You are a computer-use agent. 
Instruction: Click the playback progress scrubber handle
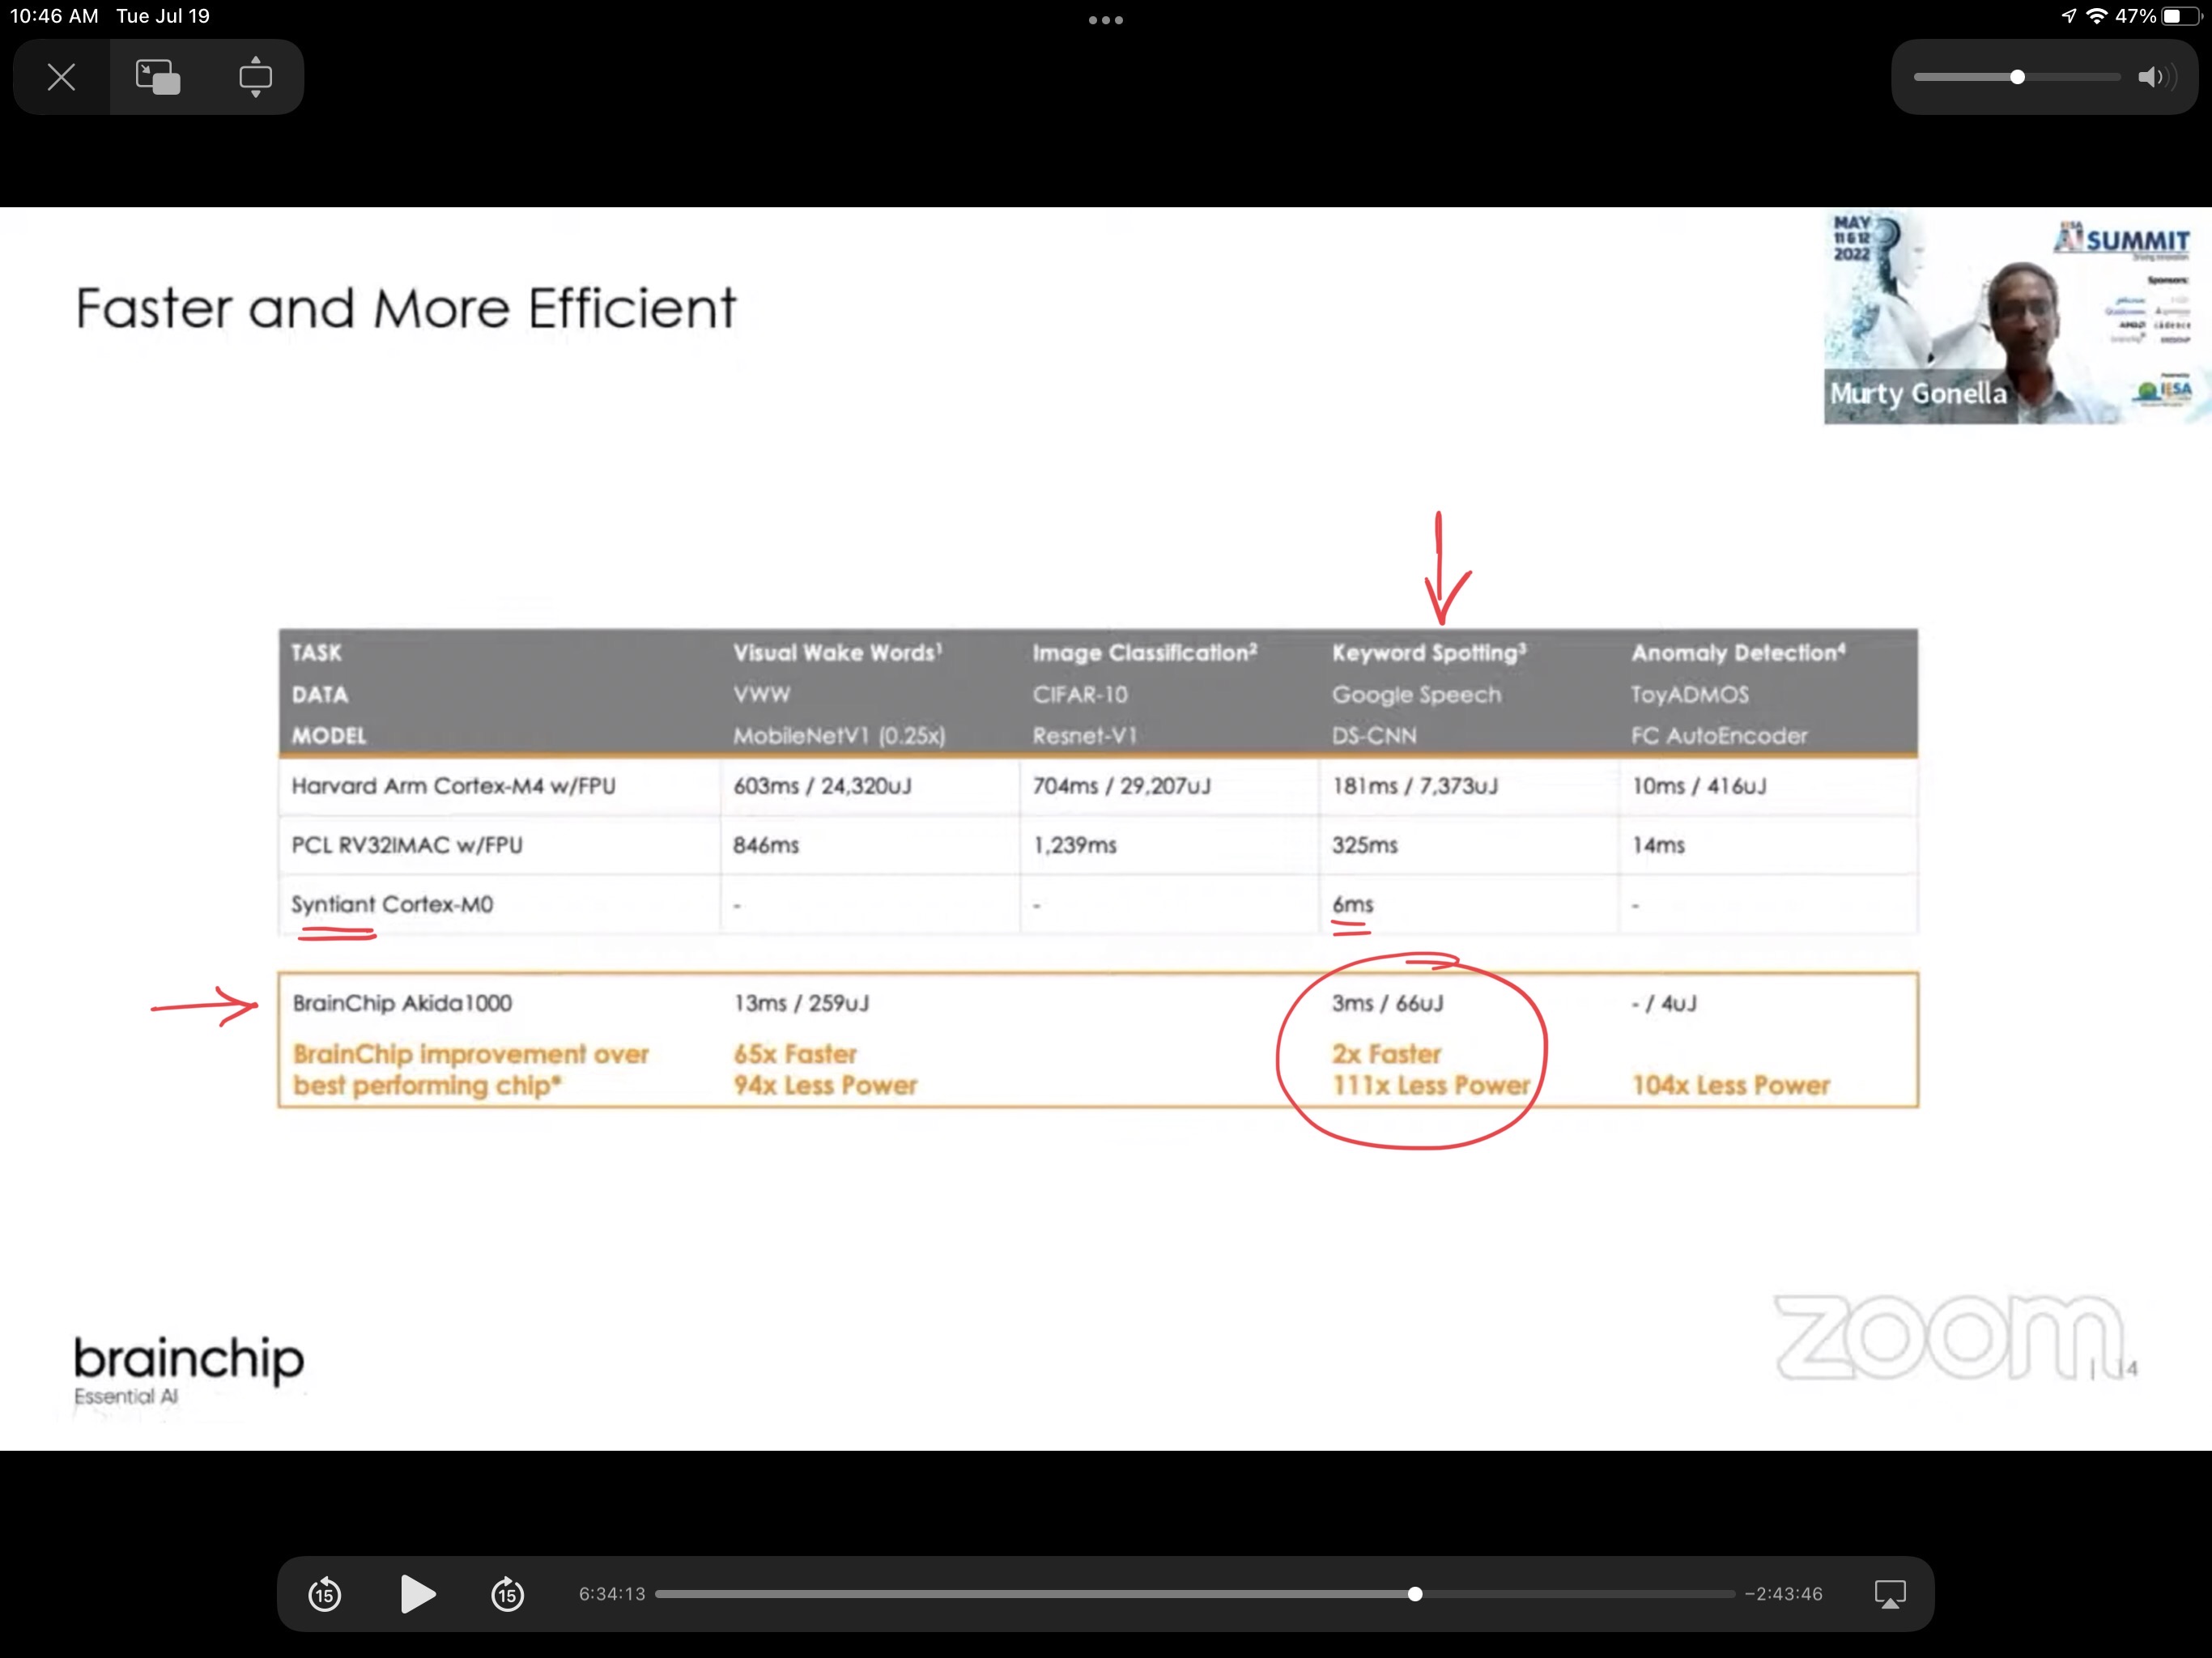pos(1414,1594)
